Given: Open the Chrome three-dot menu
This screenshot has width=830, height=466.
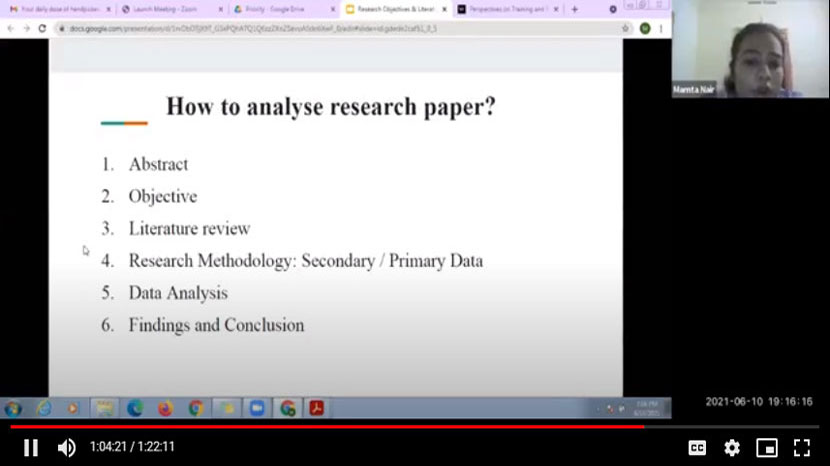Looking at the screenshot, I should pyautogui.click(x=661, y=29).
